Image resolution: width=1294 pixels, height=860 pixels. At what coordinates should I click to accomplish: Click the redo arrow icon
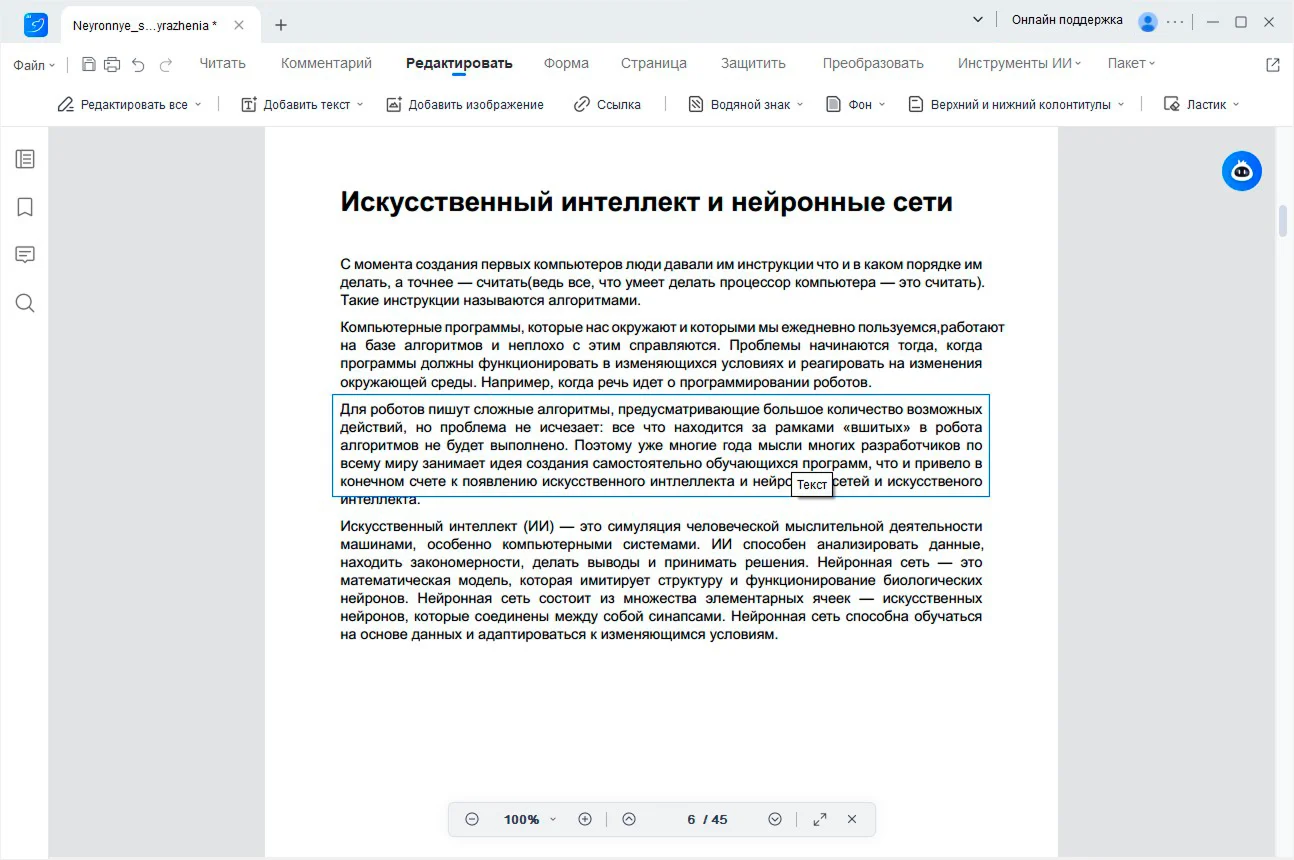point(166,64)
